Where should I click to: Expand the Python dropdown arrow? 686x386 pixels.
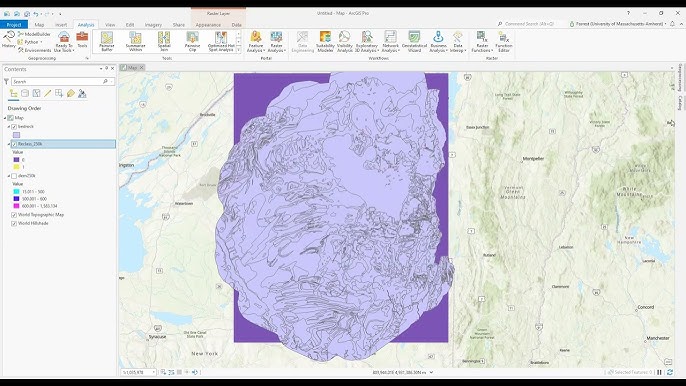(42, 42)
